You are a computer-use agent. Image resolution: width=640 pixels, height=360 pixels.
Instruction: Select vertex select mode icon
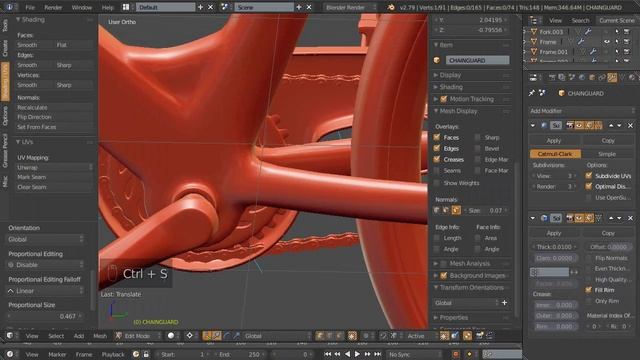pyautogui.click(x=320, y=336)
